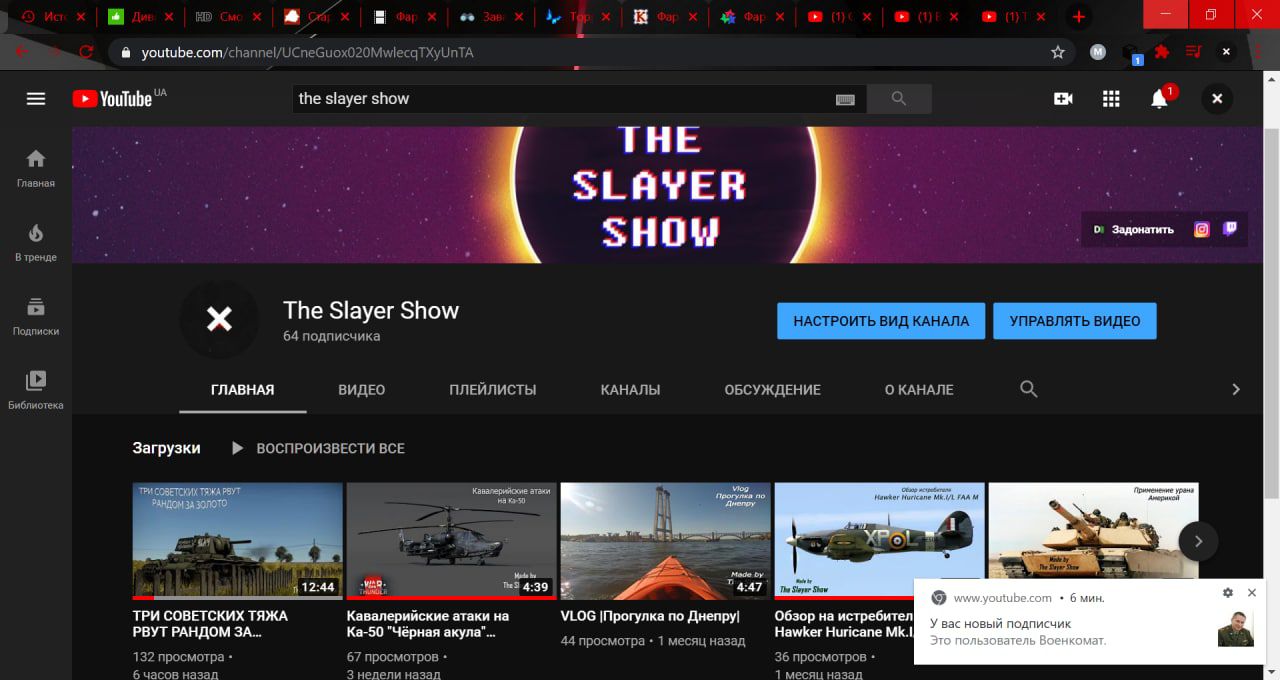
Task: Open the on-screen keyboard icon in search box
Action: 845,99
